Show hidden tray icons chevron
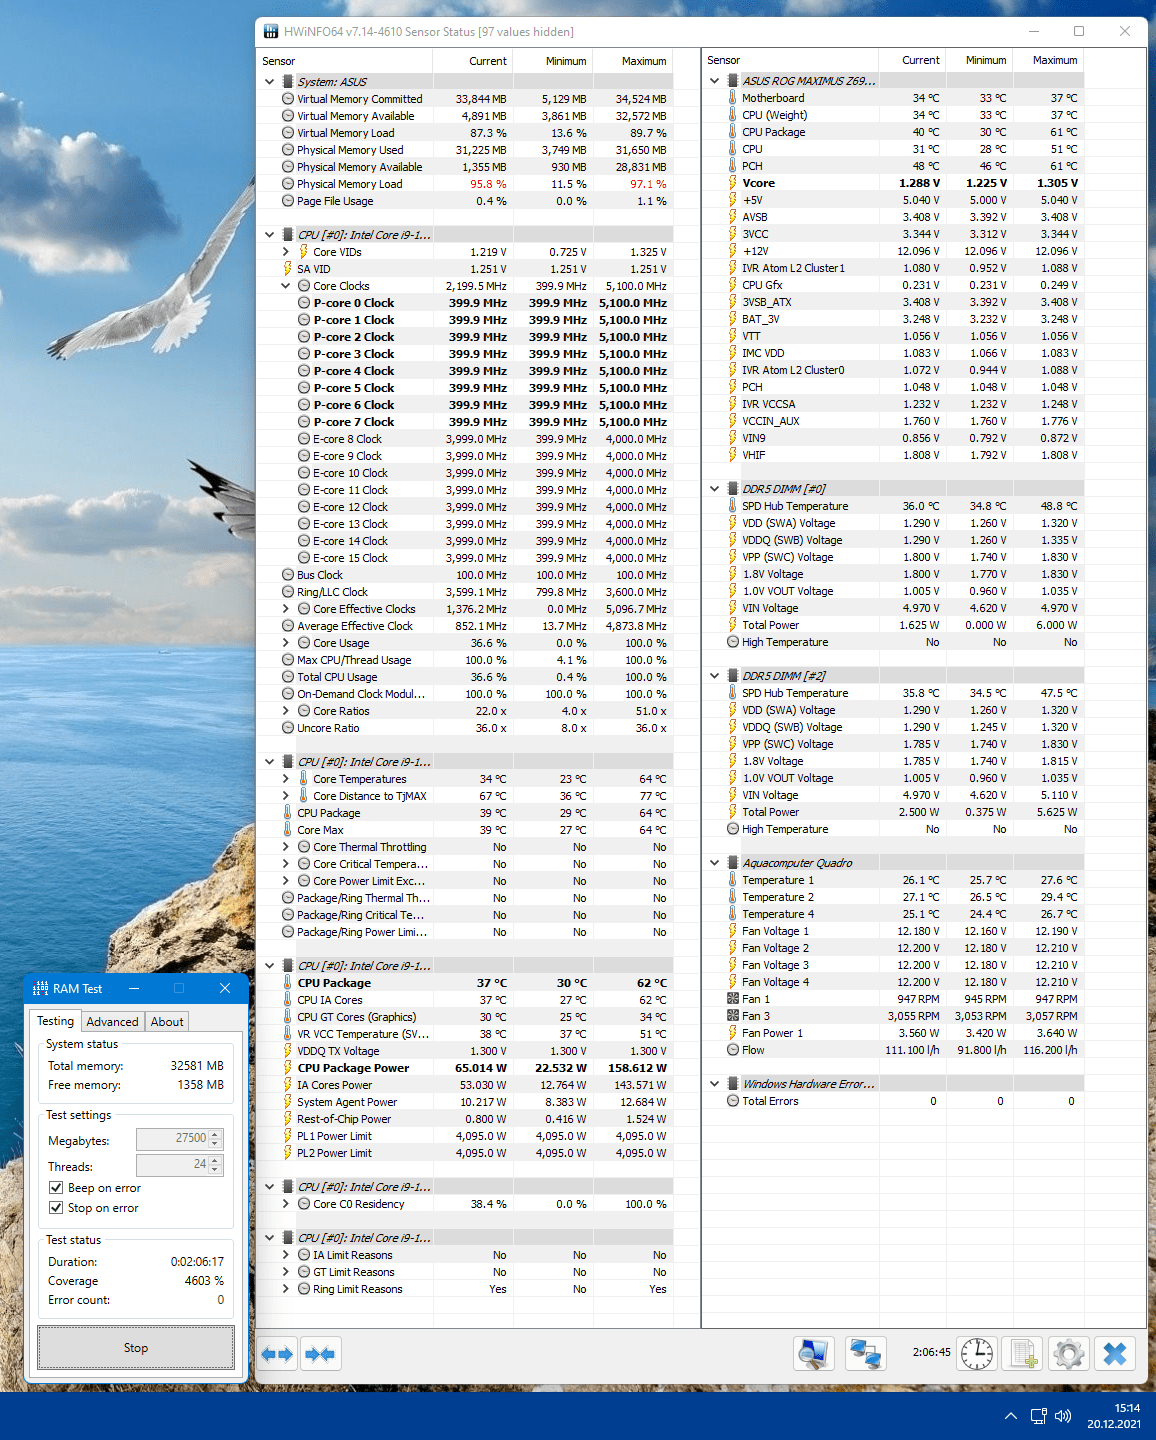Screen dimensions: 1156x1440 click(x=1010, y=1416)
